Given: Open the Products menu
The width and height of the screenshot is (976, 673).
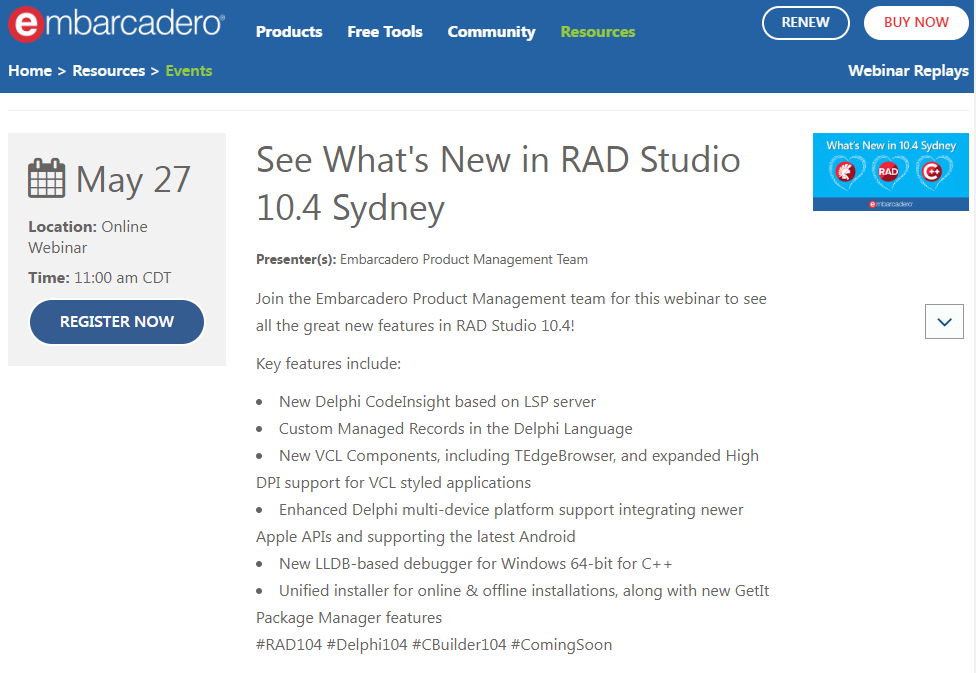Looking at the screenshot, I should pyautogui.click(x=289, y=32).
